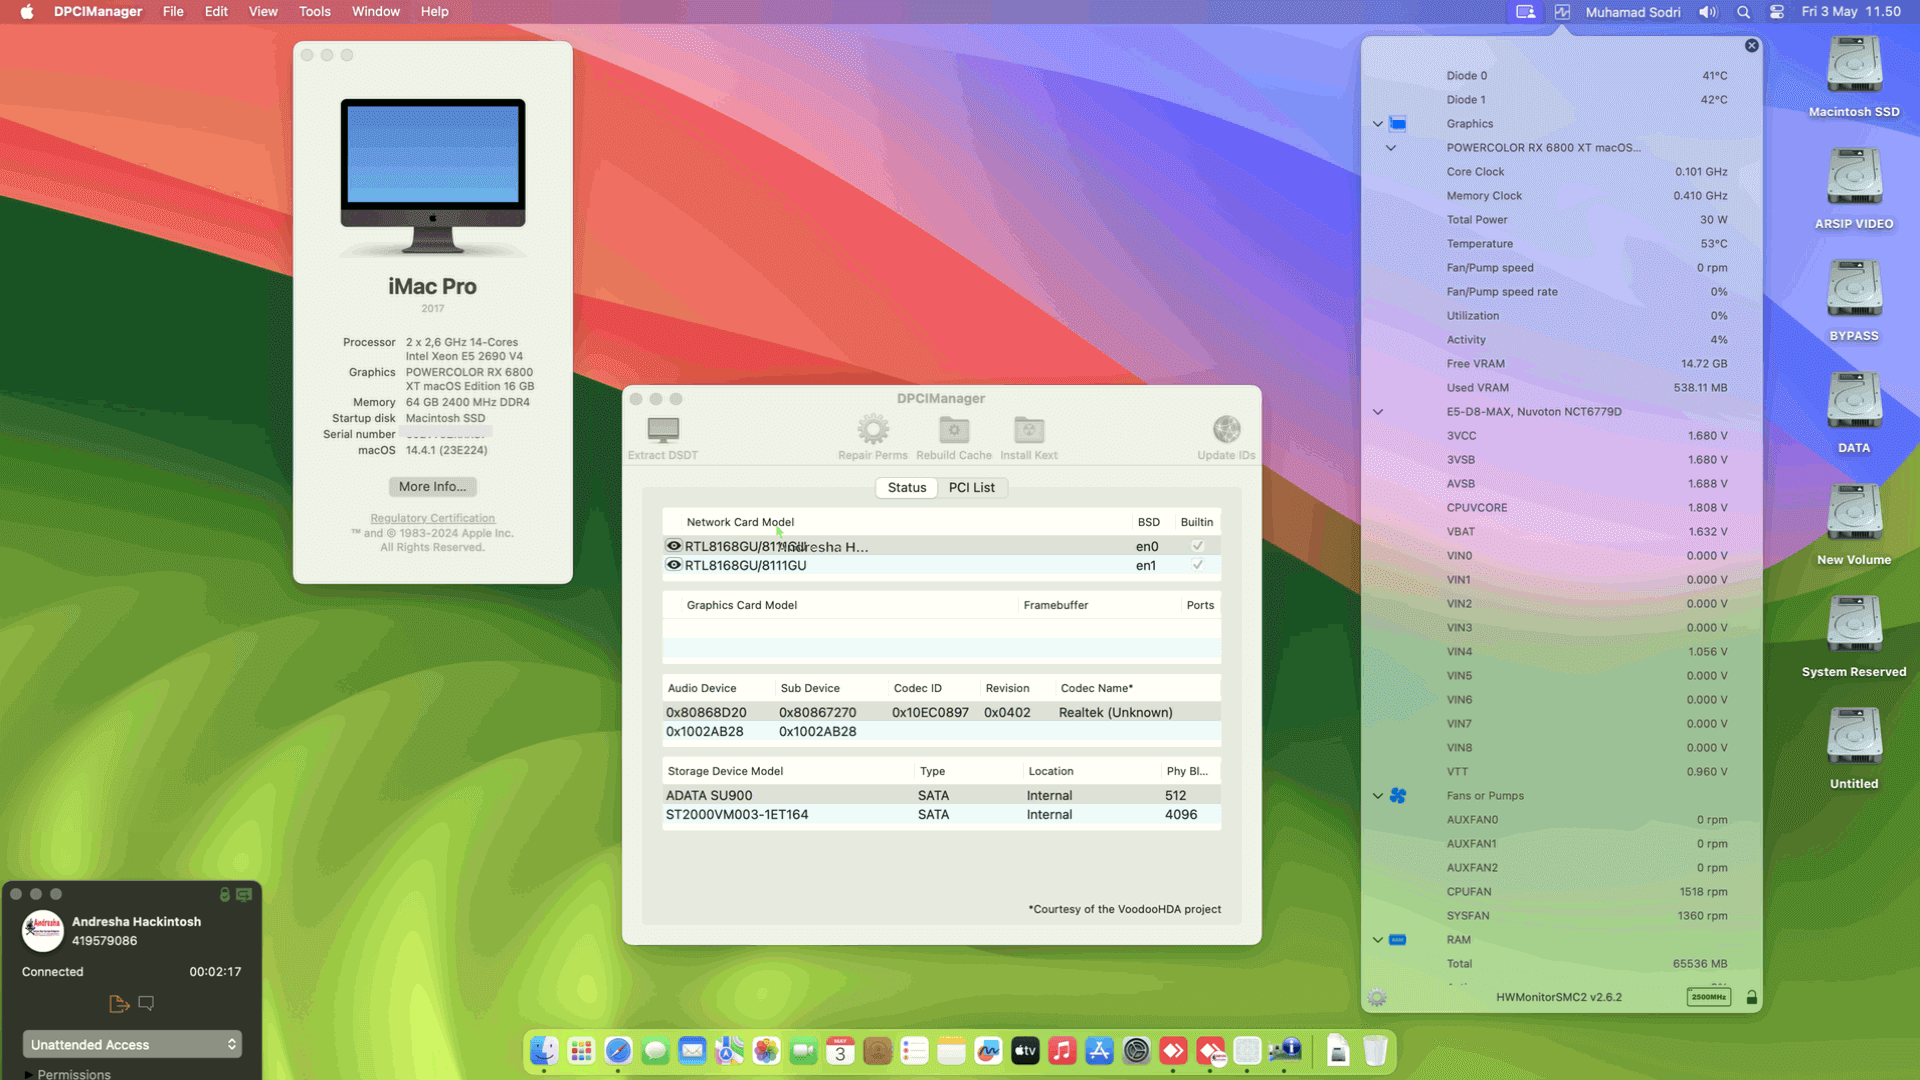The height and width of the screenshot is (1080, 1920).
Task: Select the audio device 0x1002AB28 row
Action: (941, 731)
